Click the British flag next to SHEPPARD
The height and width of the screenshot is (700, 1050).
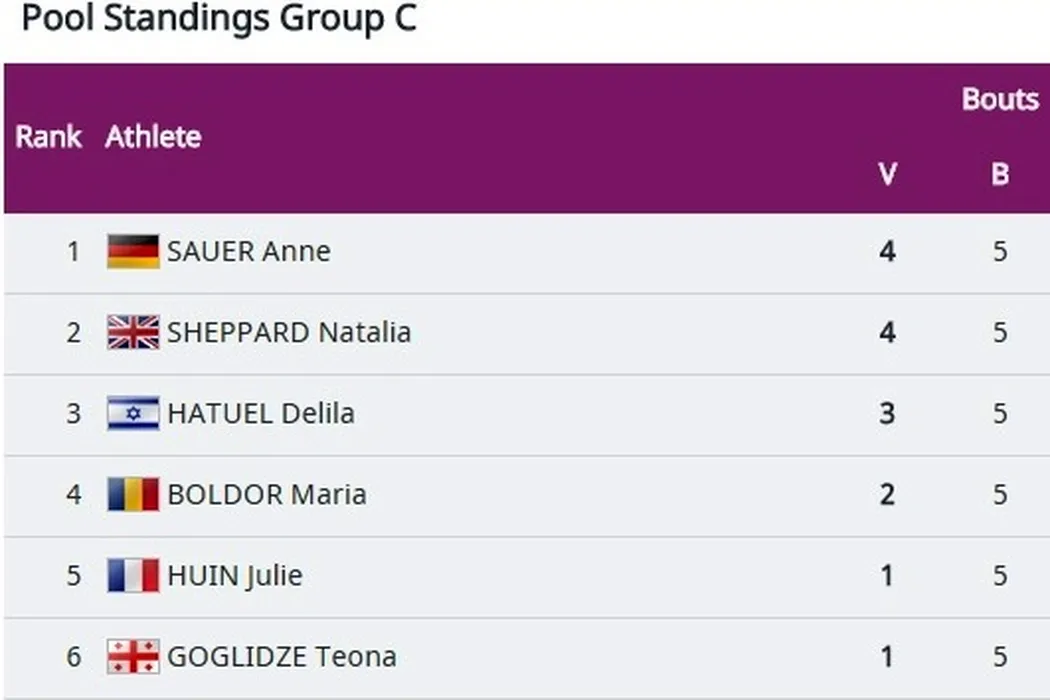point(133,332)
